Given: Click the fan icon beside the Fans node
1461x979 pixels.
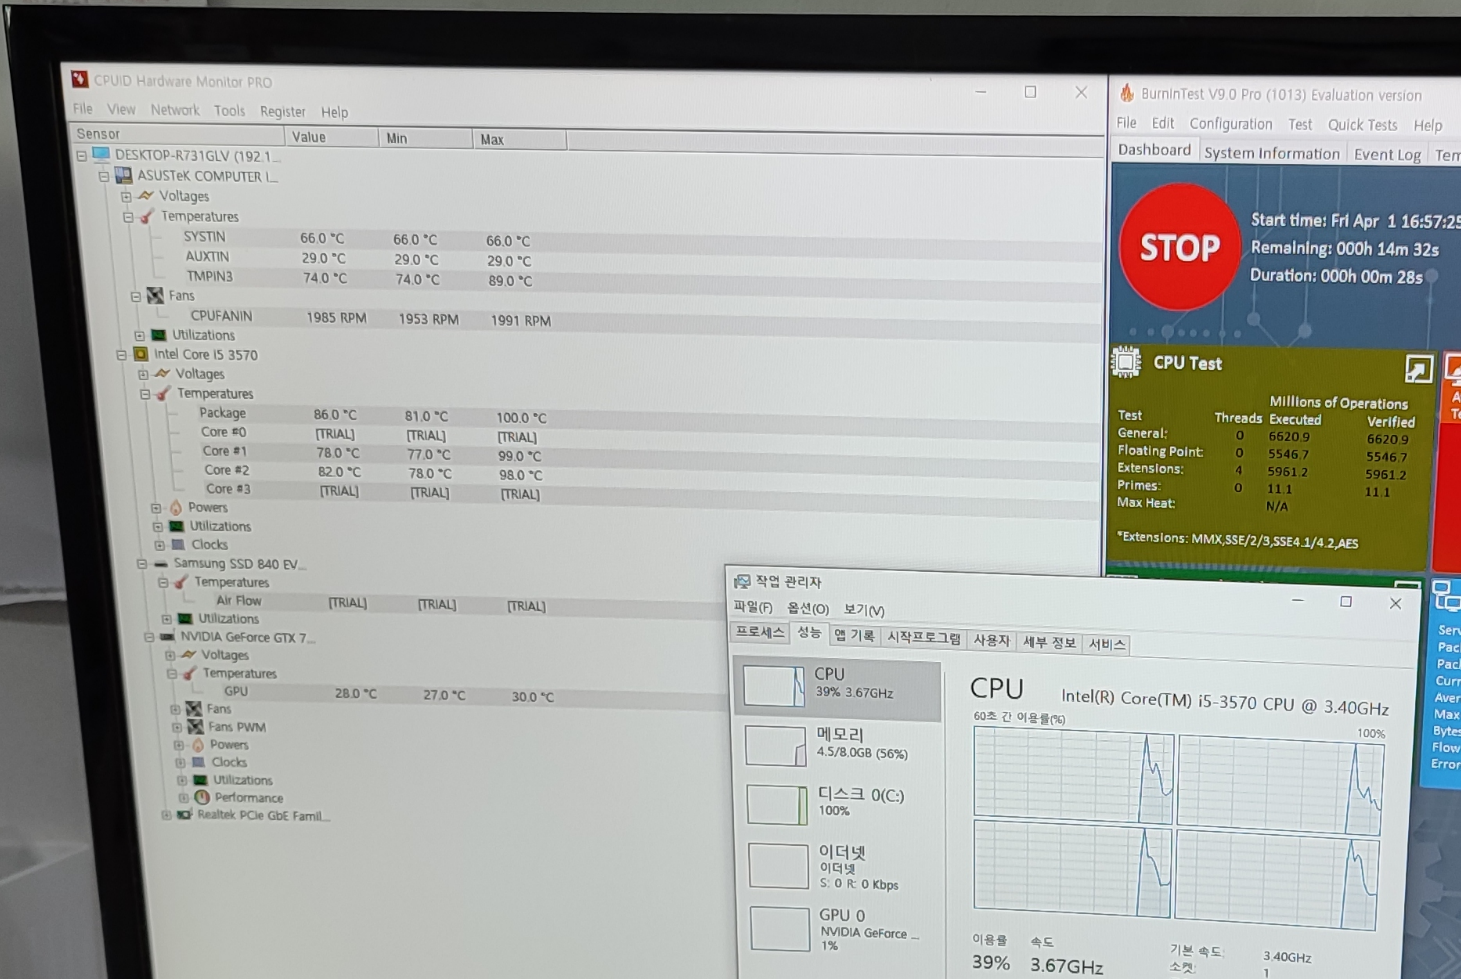Looking at the screenshot, I should [x=155, y=295].
